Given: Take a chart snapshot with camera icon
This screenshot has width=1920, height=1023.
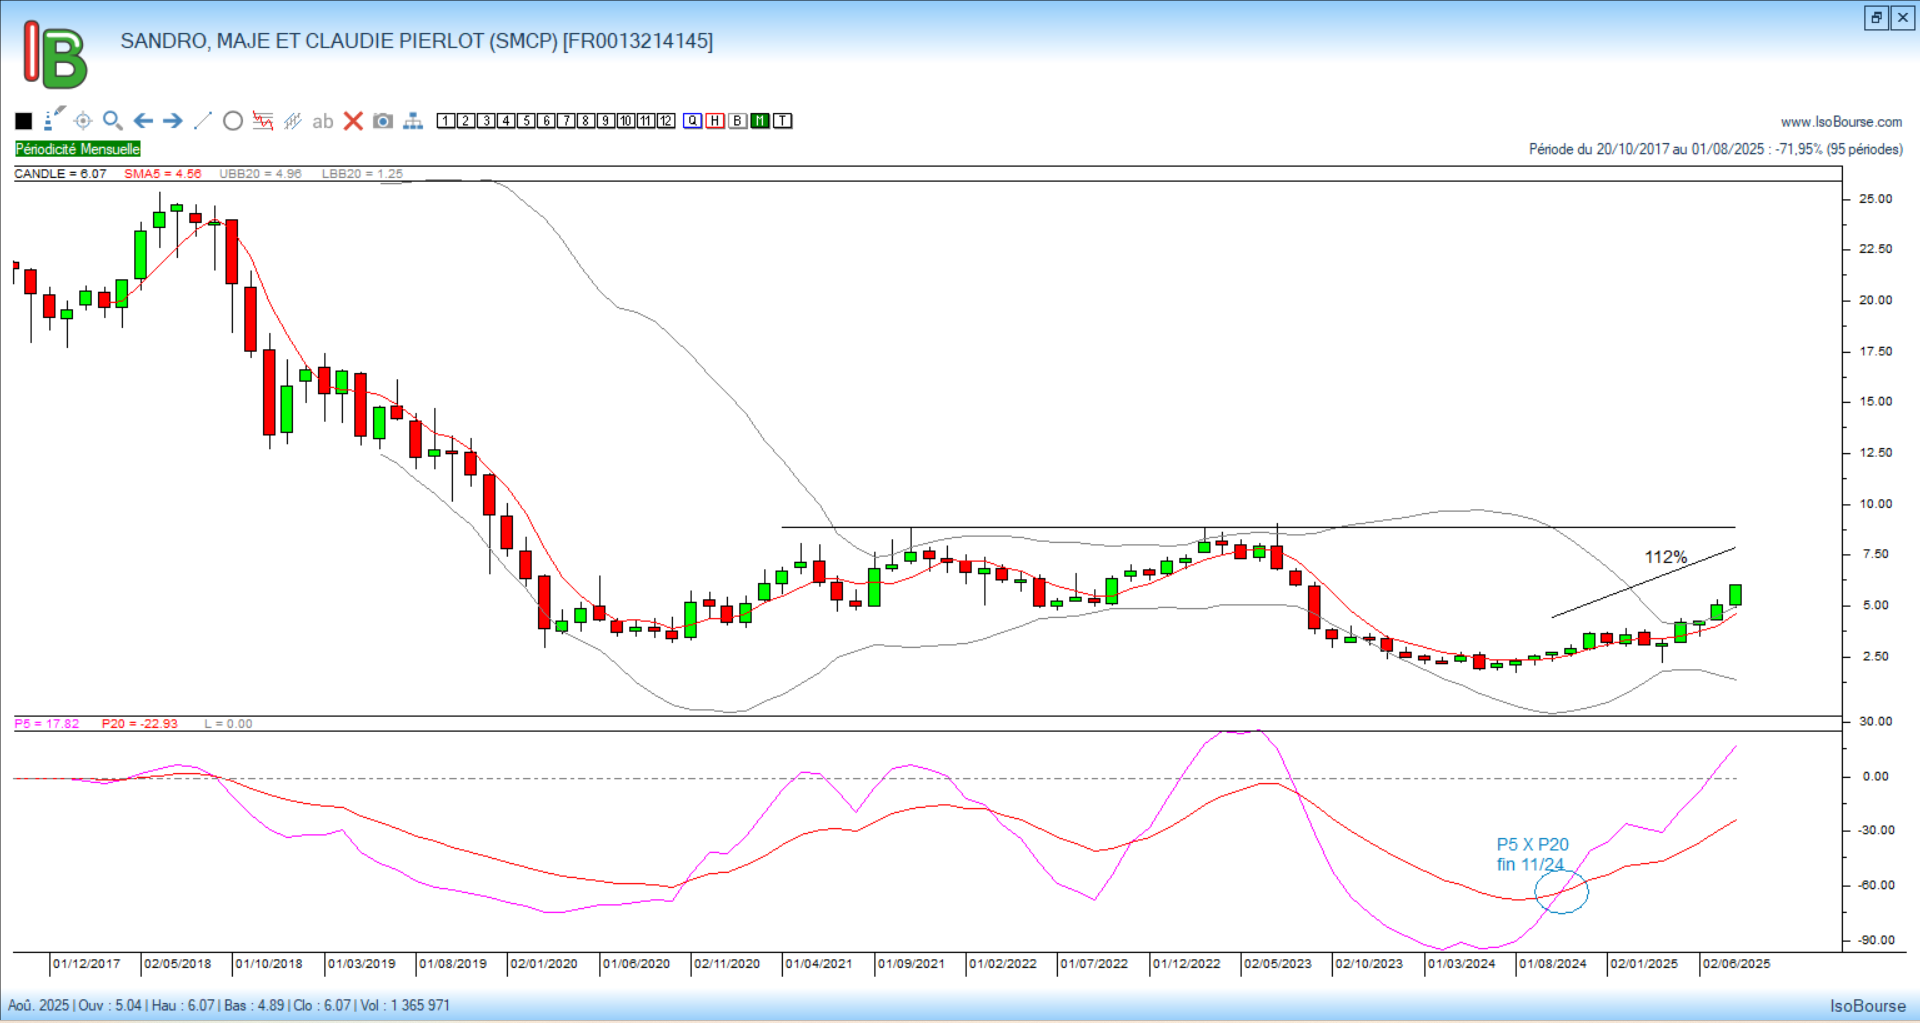Looking at the screenshot, I should (x=383, y=121).
